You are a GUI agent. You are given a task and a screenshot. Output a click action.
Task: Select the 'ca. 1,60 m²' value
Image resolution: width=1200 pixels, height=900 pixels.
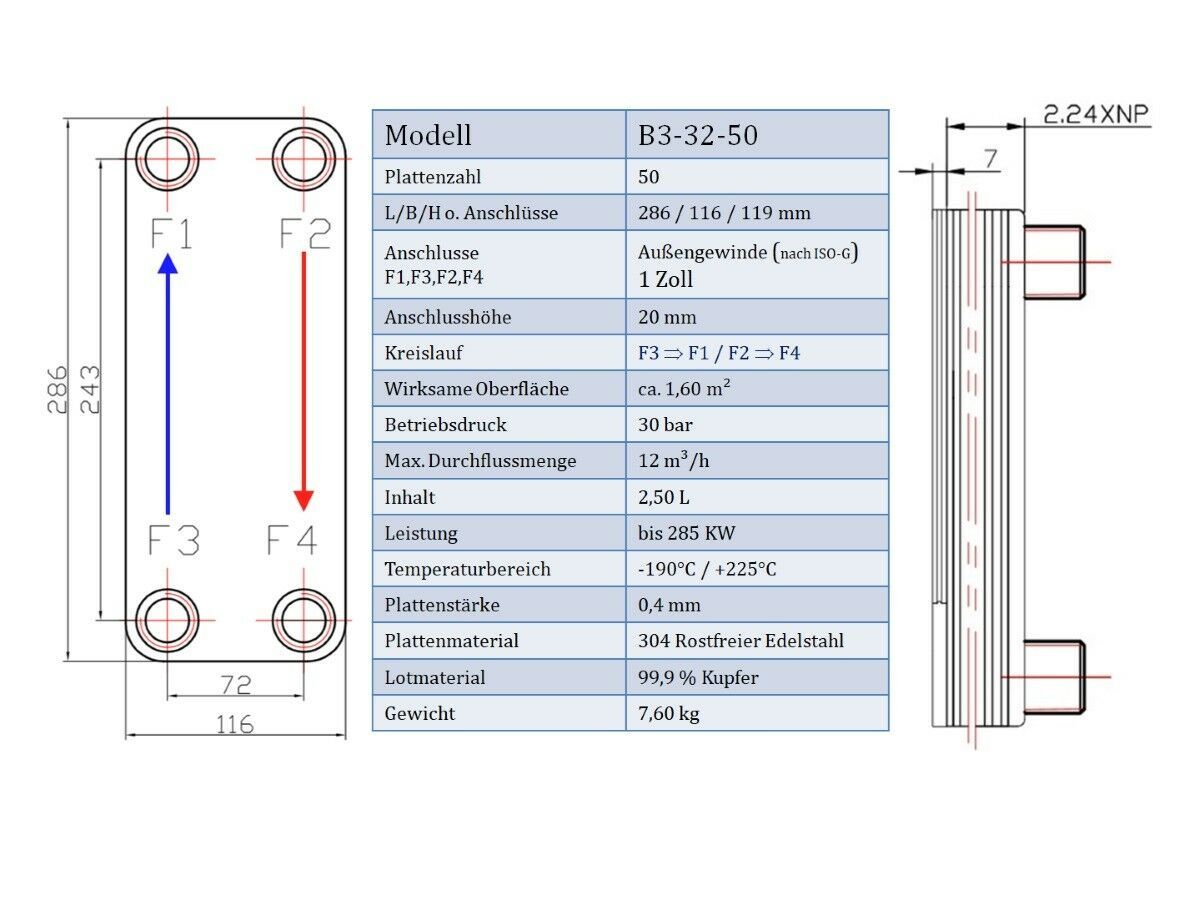pyautogui.click(x=684, y=388)
